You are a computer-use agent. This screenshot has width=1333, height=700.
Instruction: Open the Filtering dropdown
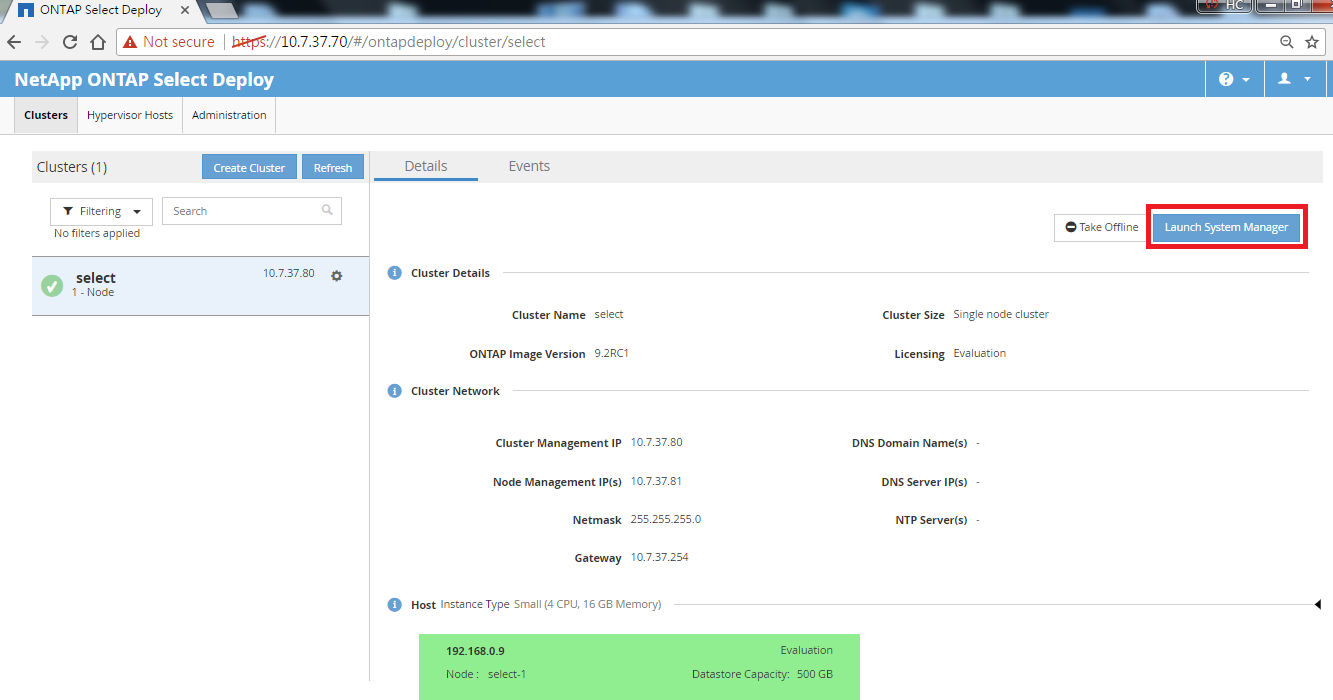101,211
